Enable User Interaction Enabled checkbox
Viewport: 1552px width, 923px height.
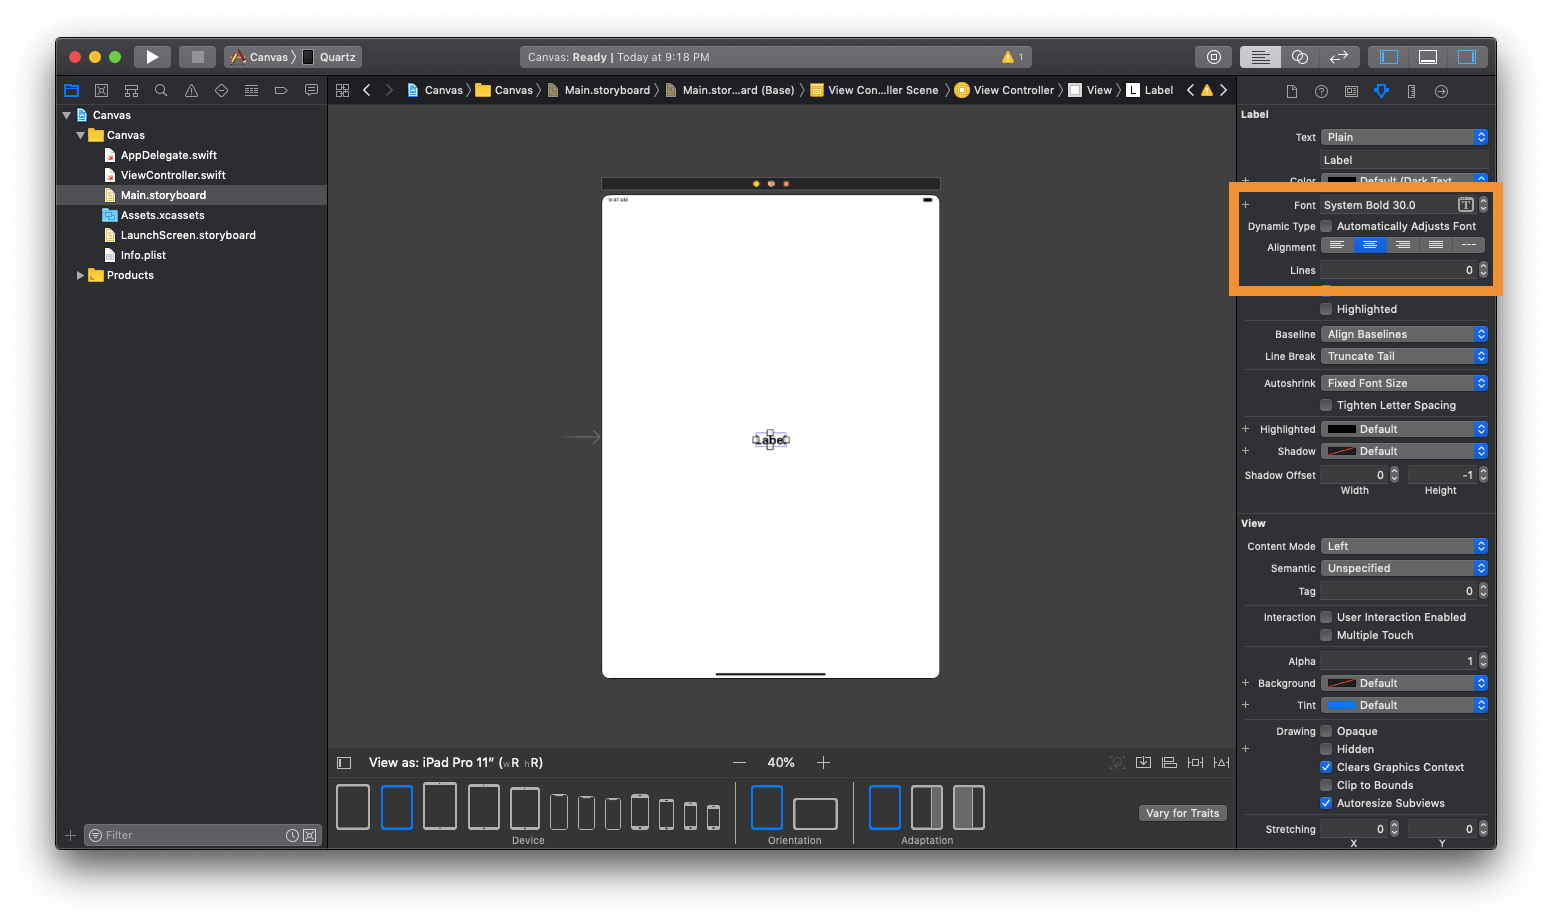point(1326,617)
